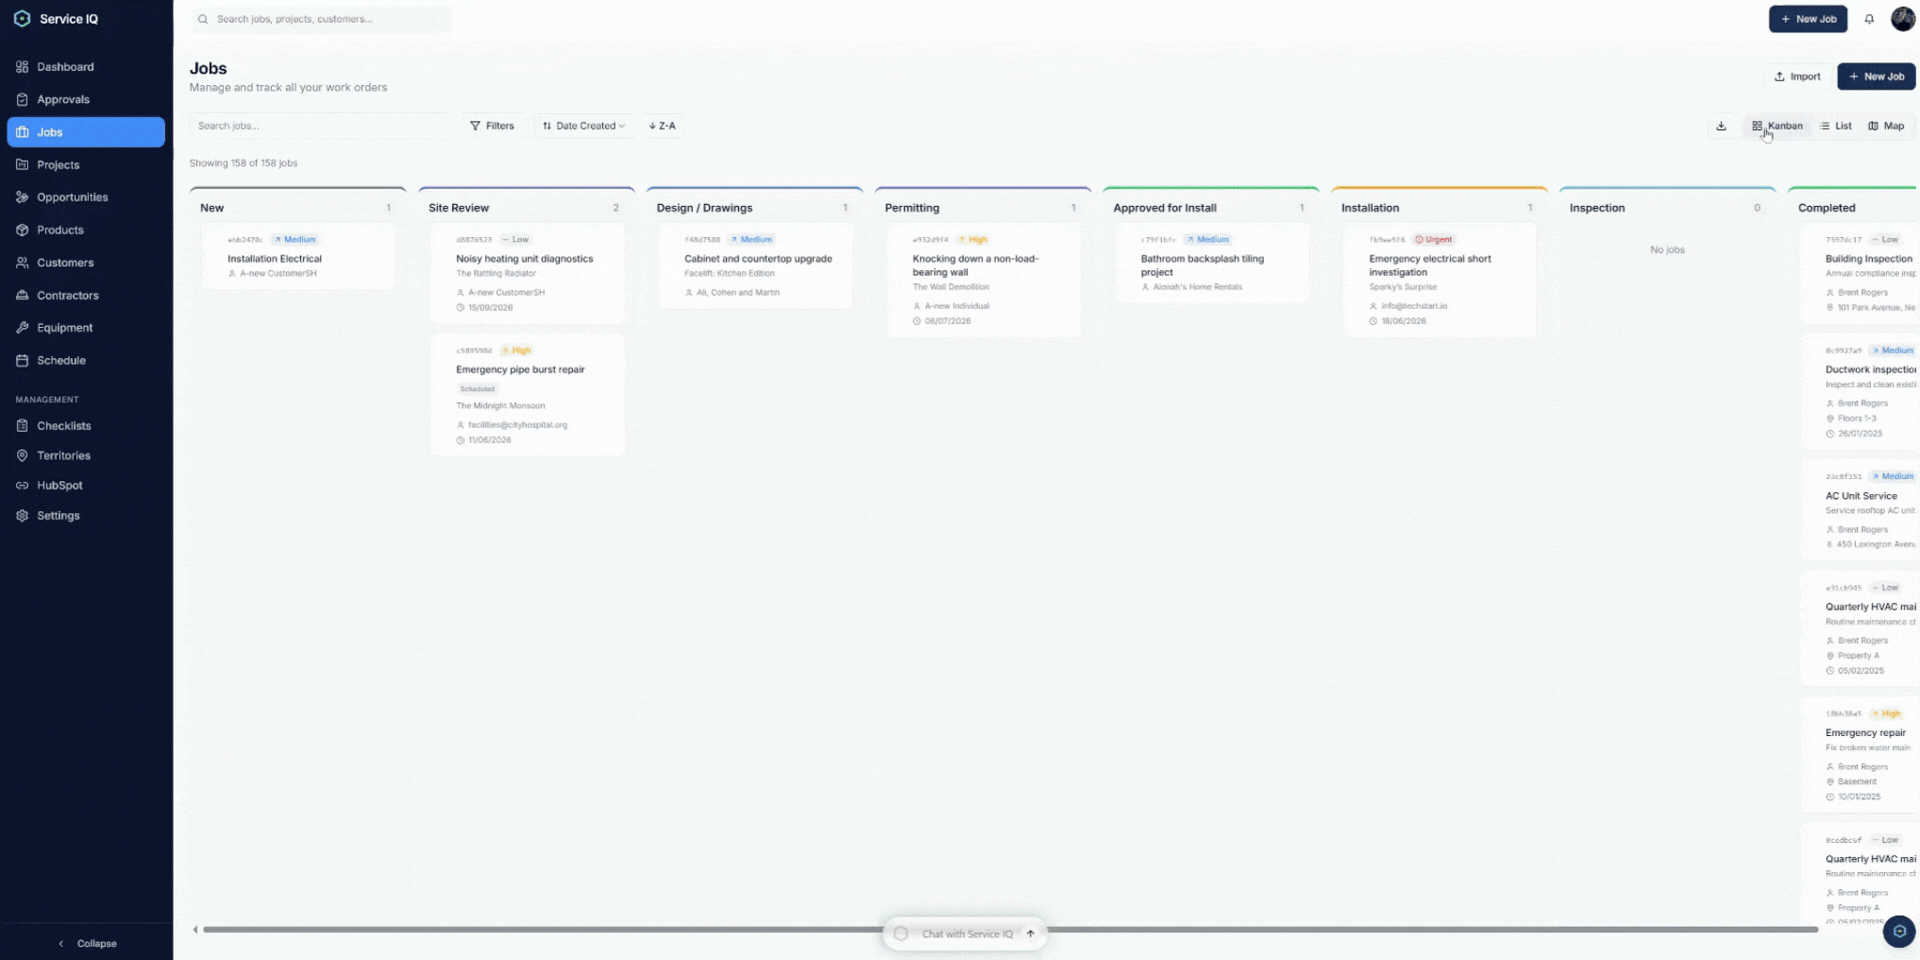The image size is (1920, 960).
Task: Open Opportunities in the sidebar
Action: [86, 197]
